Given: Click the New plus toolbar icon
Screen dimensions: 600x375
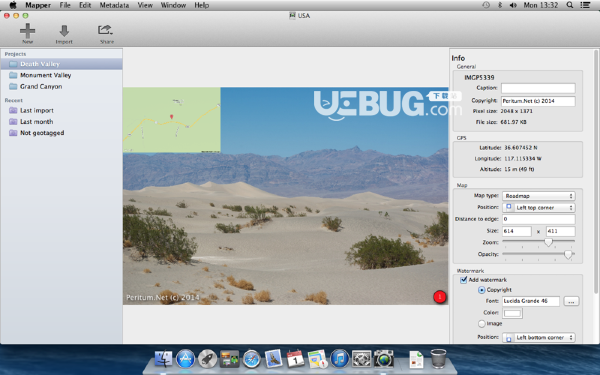Looking at the screenshot, I should click(28, 31).
